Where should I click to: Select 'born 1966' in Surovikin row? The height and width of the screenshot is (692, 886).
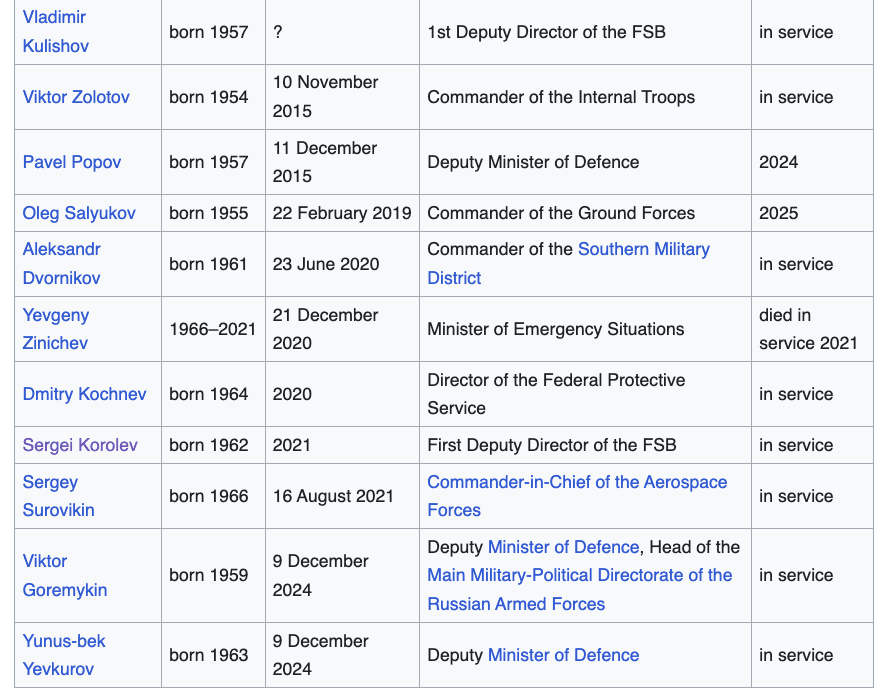[209, 496]
